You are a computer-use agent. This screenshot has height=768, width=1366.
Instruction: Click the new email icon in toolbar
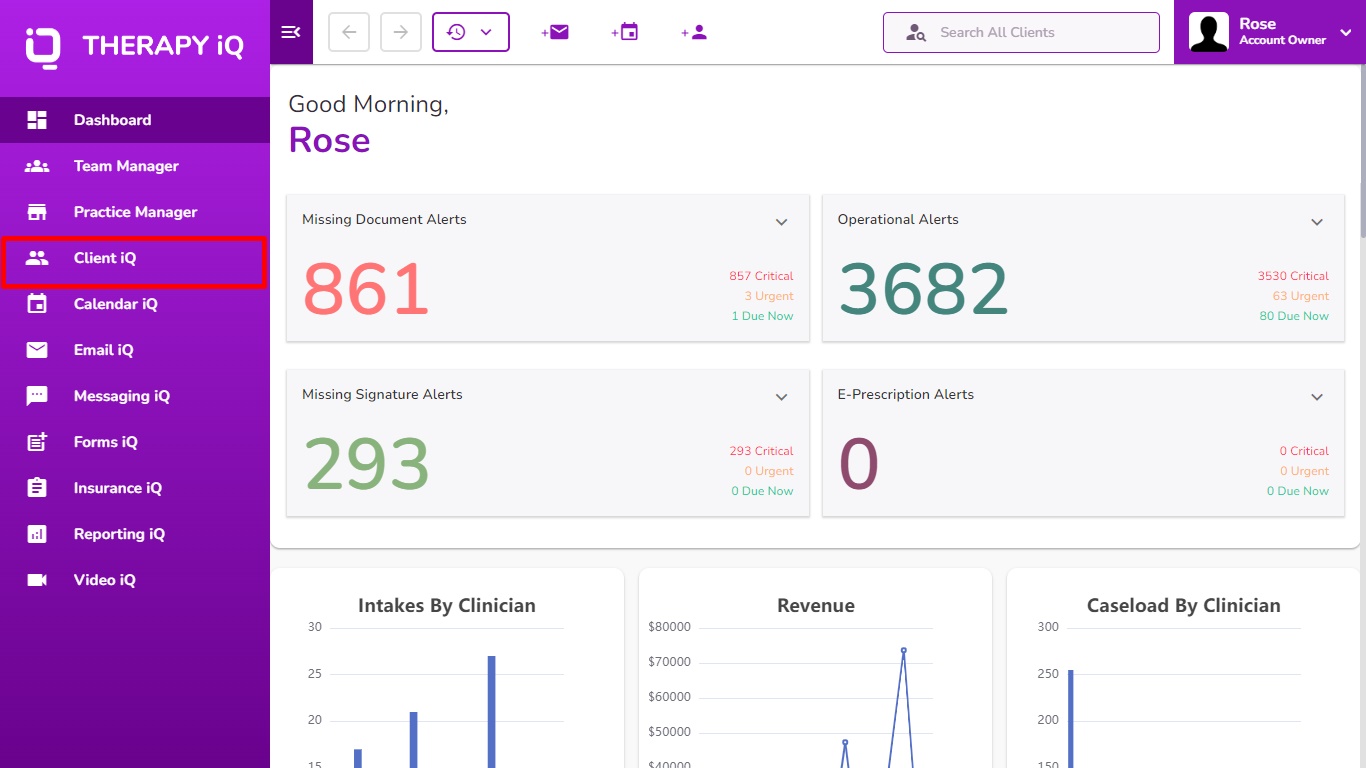[x=555, y=32]
